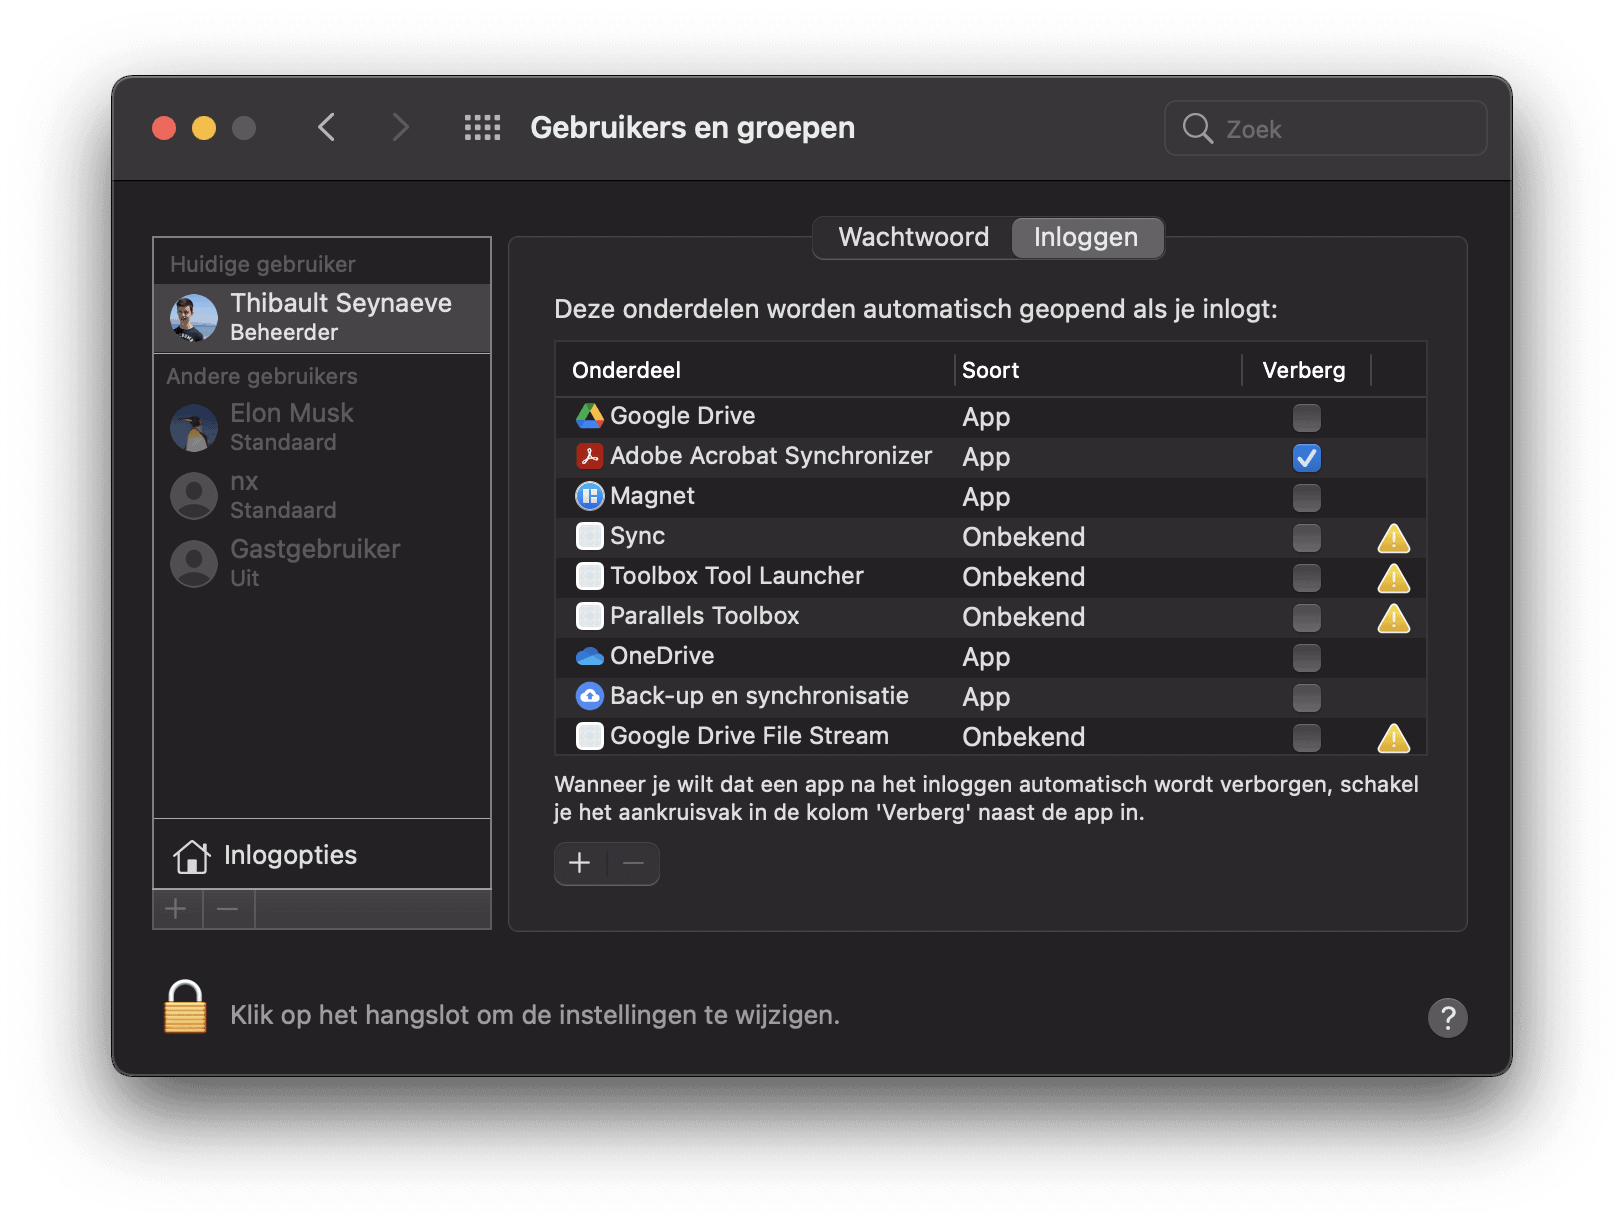Screen dimensions: 1624x1224
Task: Switch to the Wachtwoord tab
Action: [x=913, y=237]
